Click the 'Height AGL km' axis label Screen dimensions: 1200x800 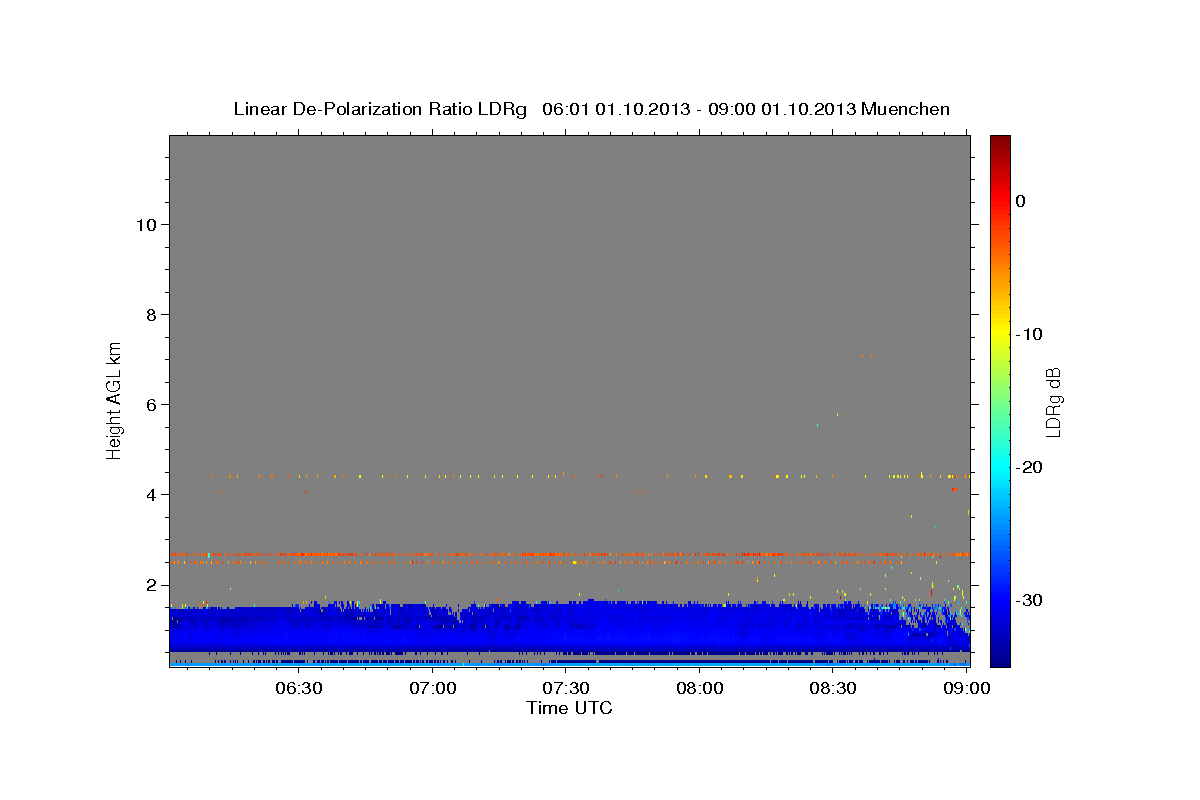[114, 402]
